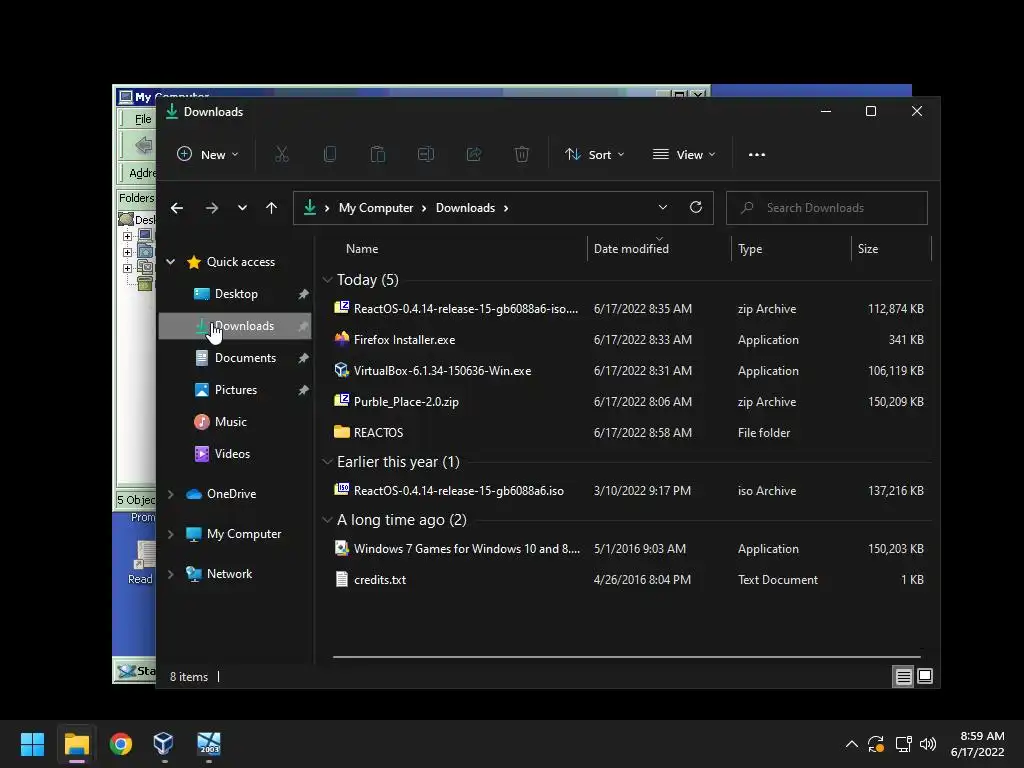This screenshot has width=1024, height=768.
Task: Click the taskbar clock and date
Action: click(978, 744)
